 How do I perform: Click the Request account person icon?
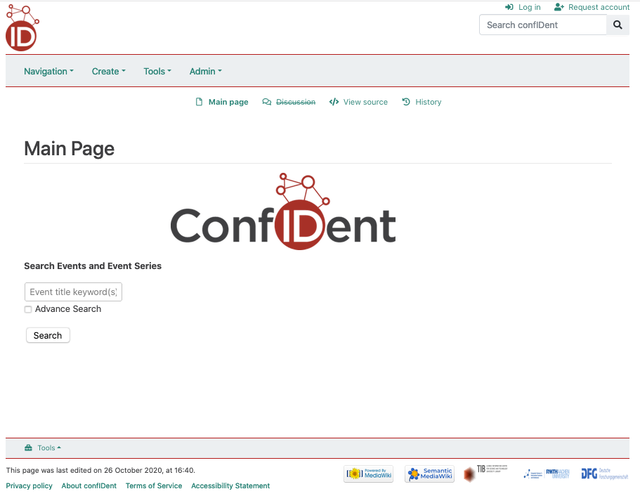tap(559, 7)
